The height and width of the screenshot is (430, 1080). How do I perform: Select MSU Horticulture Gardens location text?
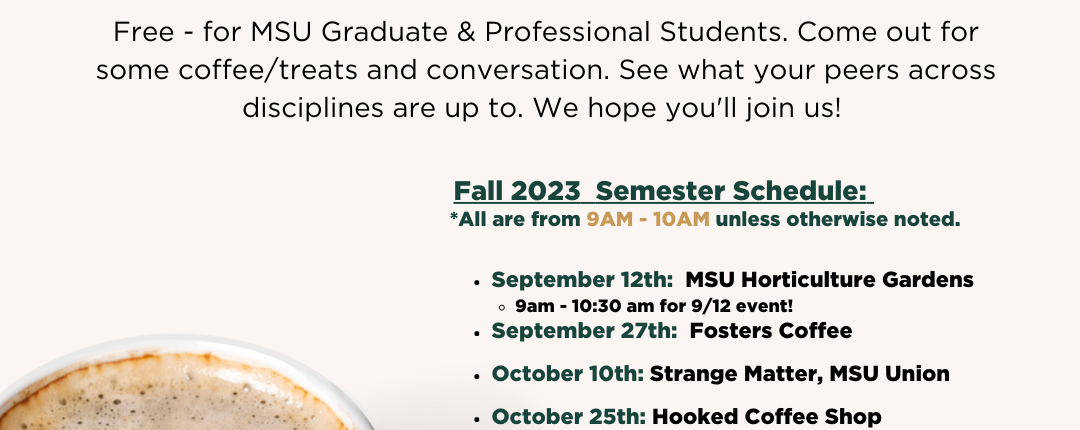829,280
